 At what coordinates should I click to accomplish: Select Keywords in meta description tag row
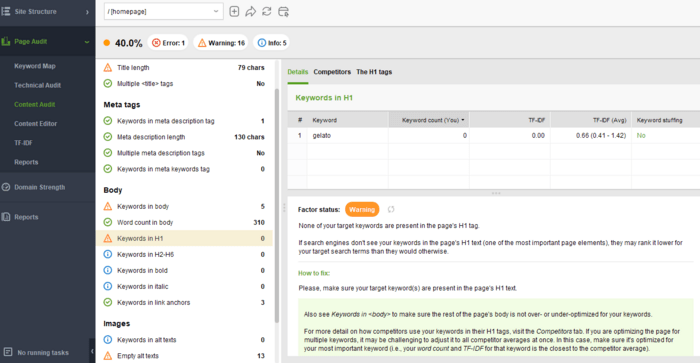click(184, 121)
